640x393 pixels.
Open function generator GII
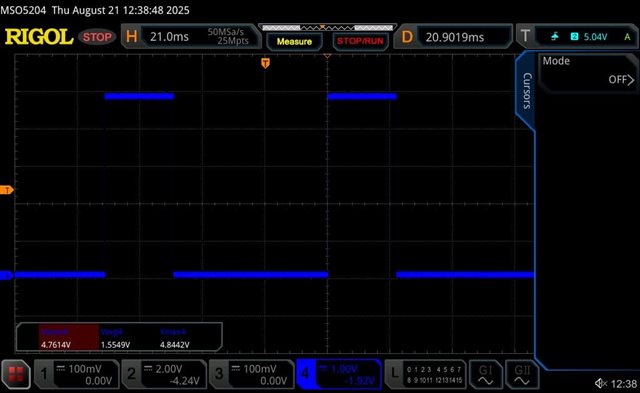point(522,374)
